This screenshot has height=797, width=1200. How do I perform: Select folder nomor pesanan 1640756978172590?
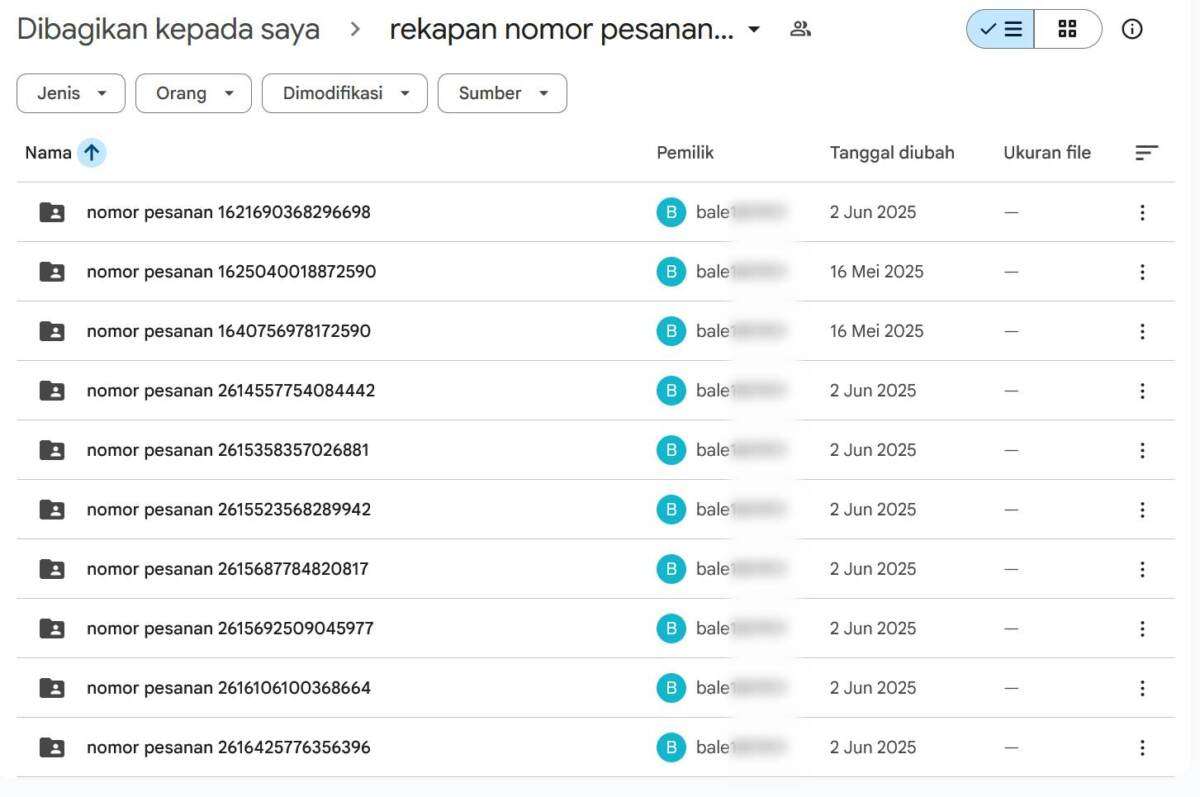point(228,331)
